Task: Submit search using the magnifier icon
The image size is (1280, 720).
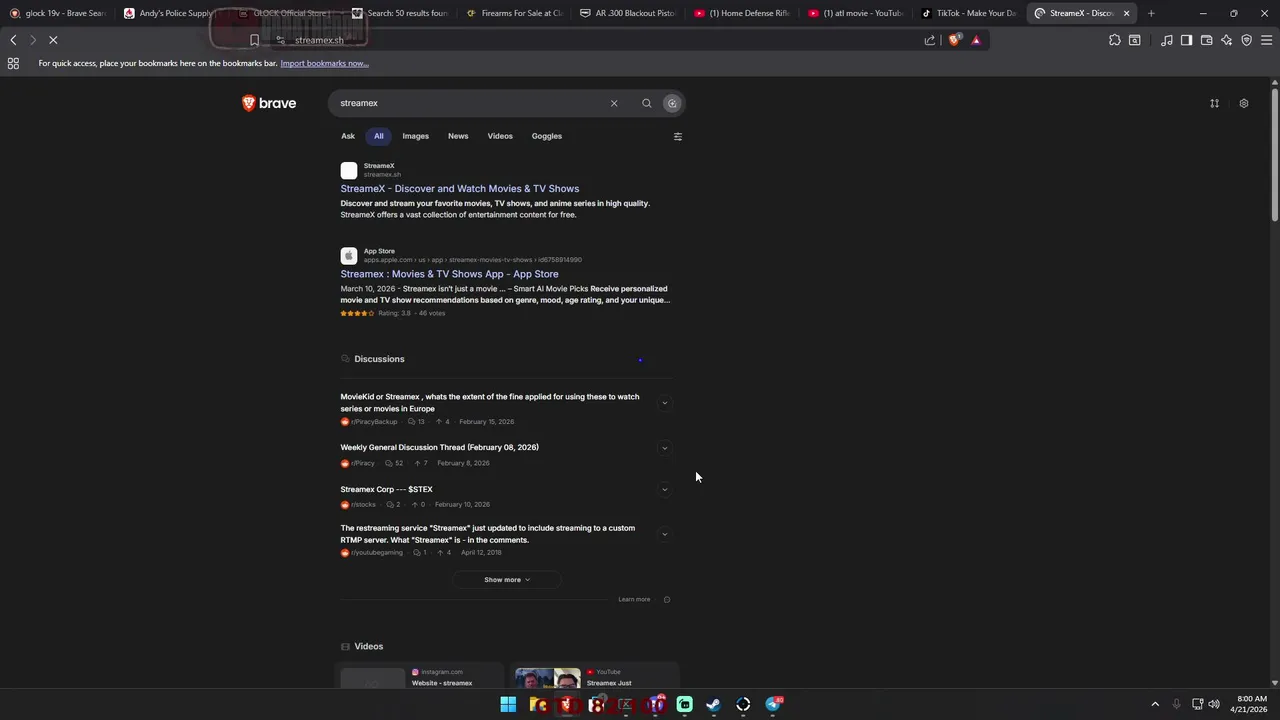Action: 647,103
